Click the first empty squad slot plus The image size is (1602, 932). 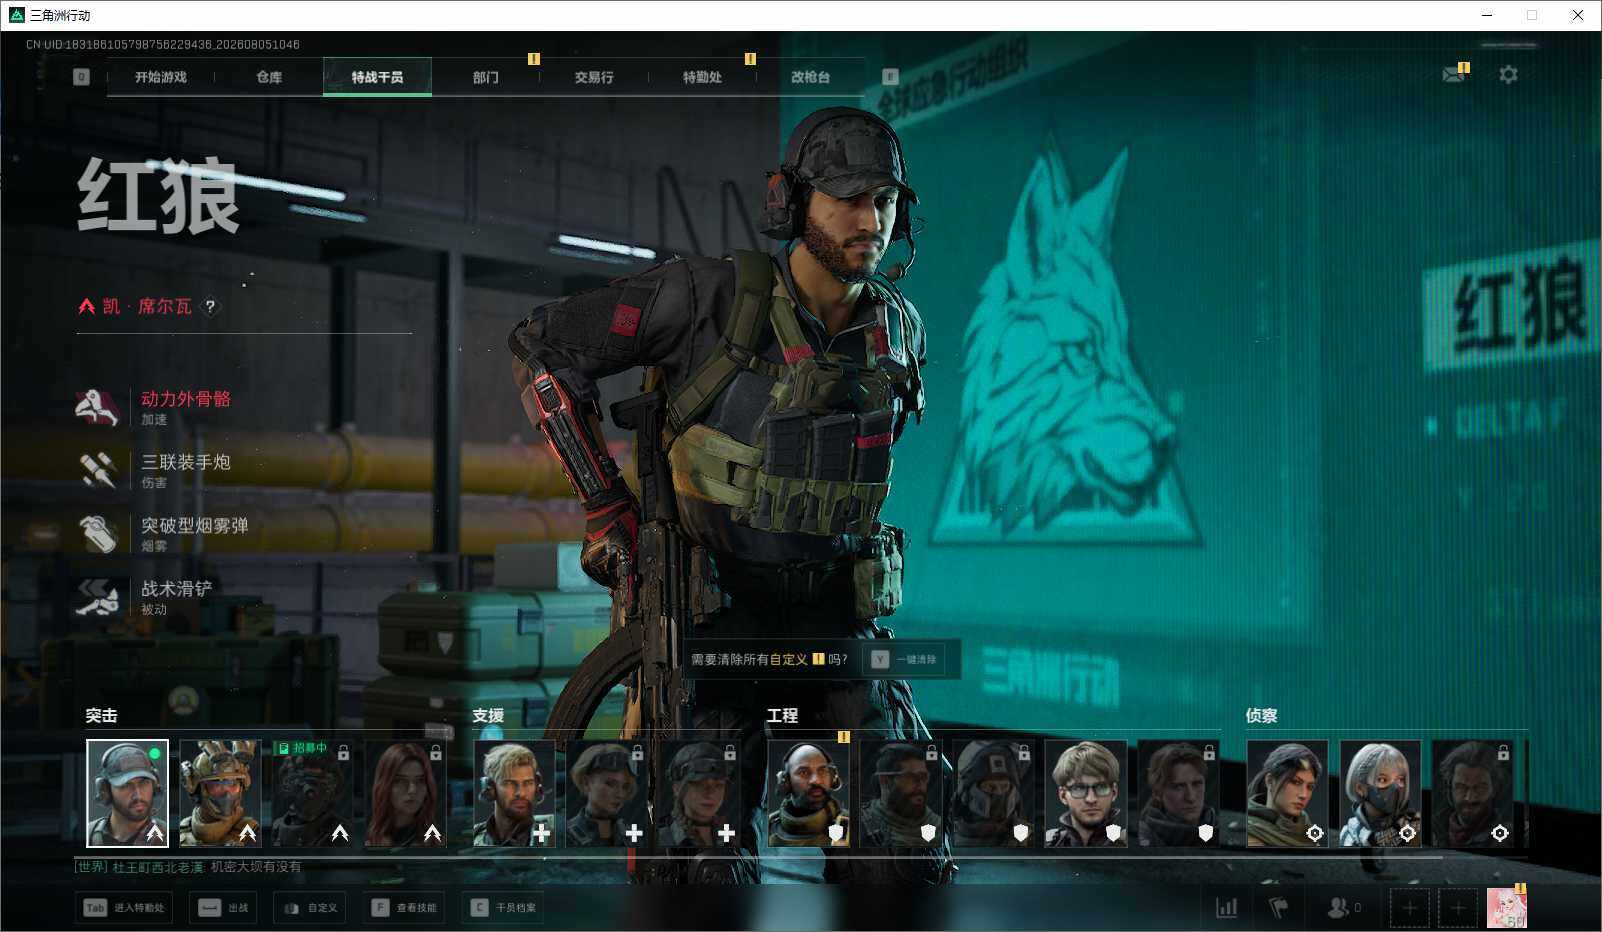pos(1409,908)
